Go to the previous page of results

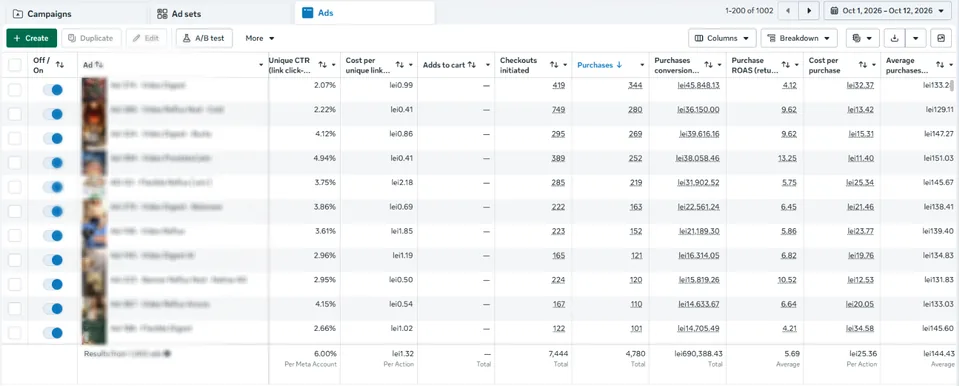[x=788, y=11]
